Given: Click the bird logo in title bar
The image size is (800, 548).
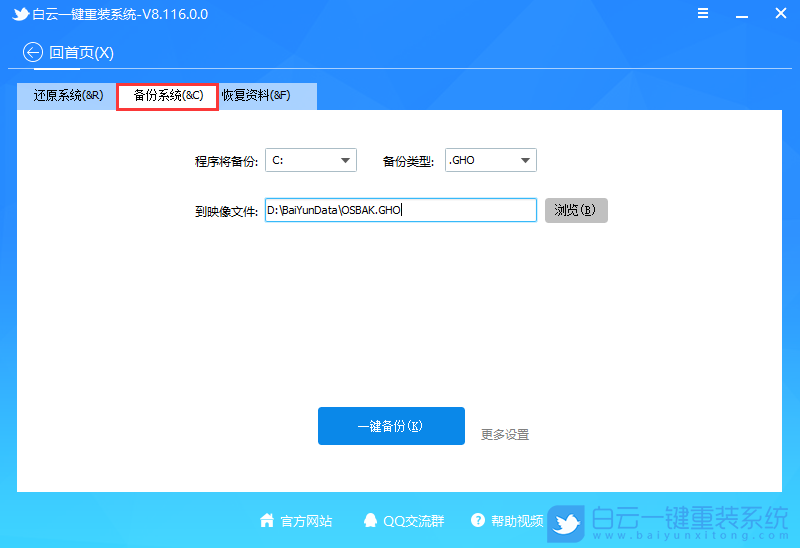Looking at the screenshot, I should tap(20, 14).
